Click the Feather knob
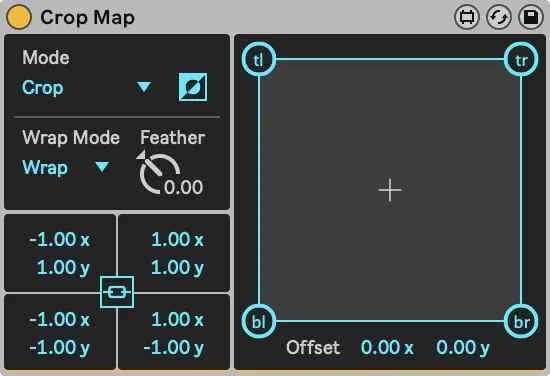 tap(160, 173)
